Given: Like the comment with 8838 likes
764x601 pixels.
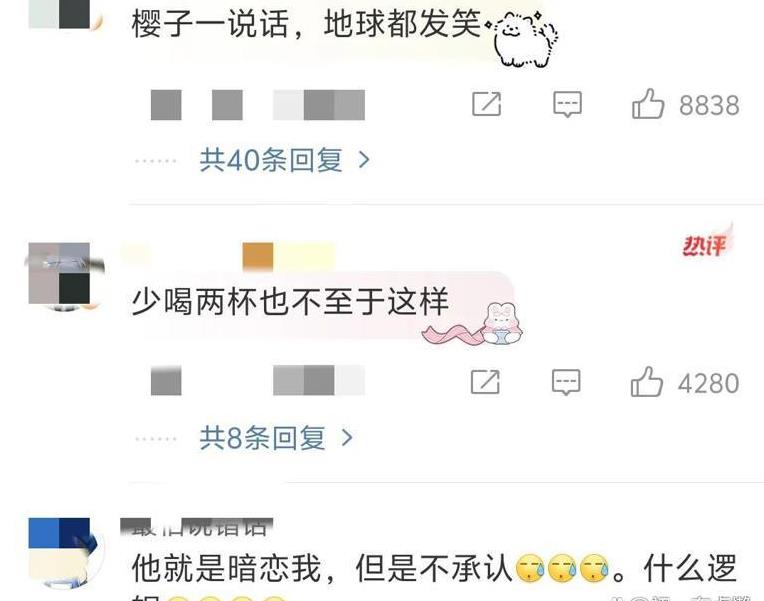Looking at the screenshot, I should (648, 104).
